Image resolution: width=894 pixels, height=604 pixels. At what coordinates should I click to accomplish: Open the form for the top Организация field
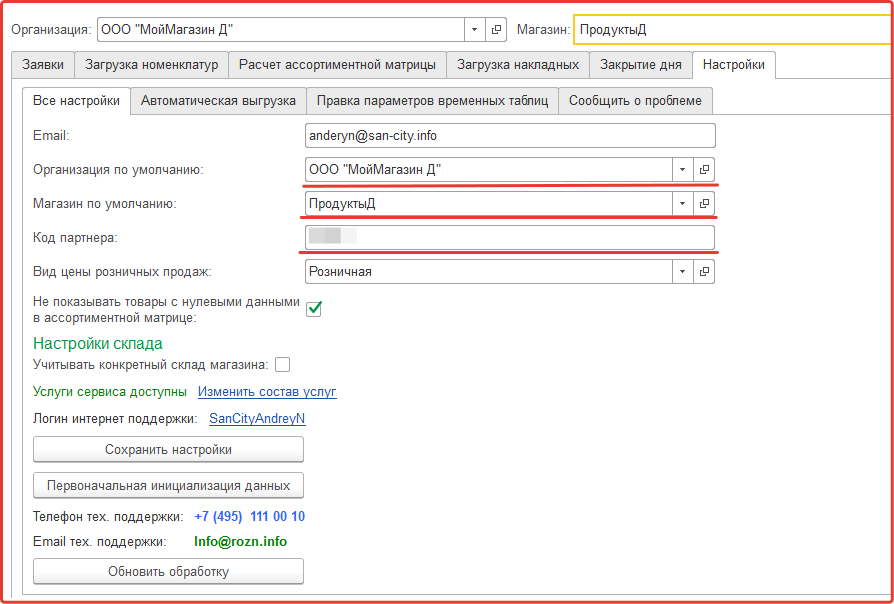pos(496,30)
